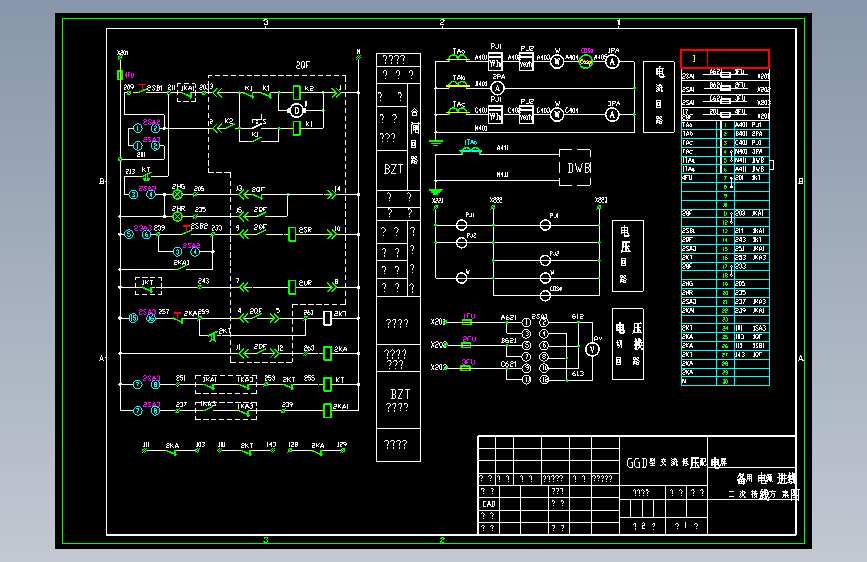867x562 pixels.
Task: Click the 电压切换回路 label box
Action: click(628, 344)
